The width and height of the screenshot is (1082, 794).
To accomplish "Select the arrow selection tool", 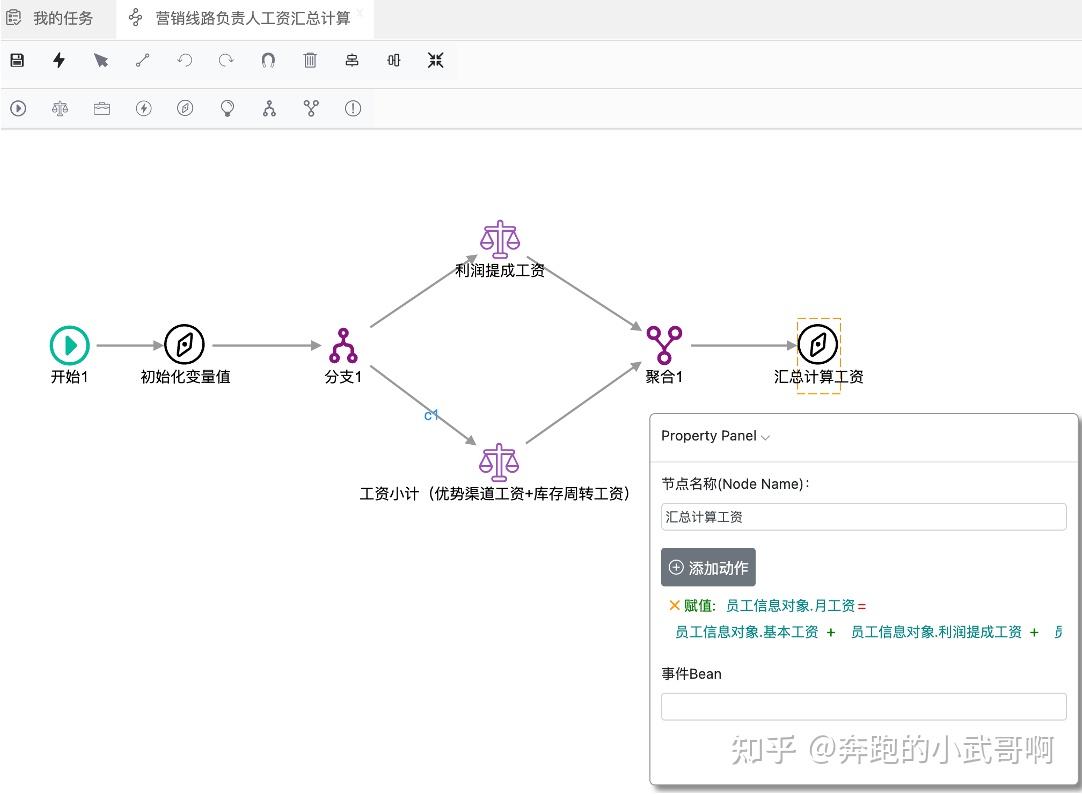I will click(x=101, y=60).
